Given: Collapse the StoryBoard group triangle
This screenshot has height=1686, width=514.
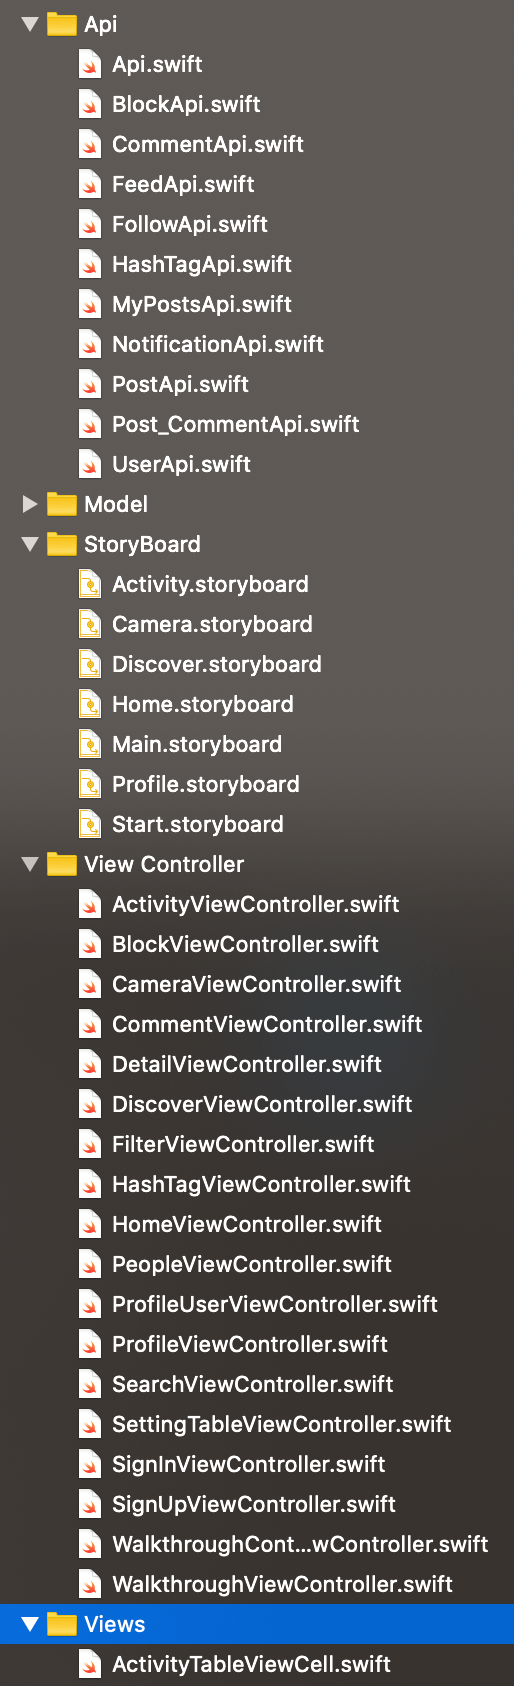Looking at the screenshot, I should coord(30,544).
